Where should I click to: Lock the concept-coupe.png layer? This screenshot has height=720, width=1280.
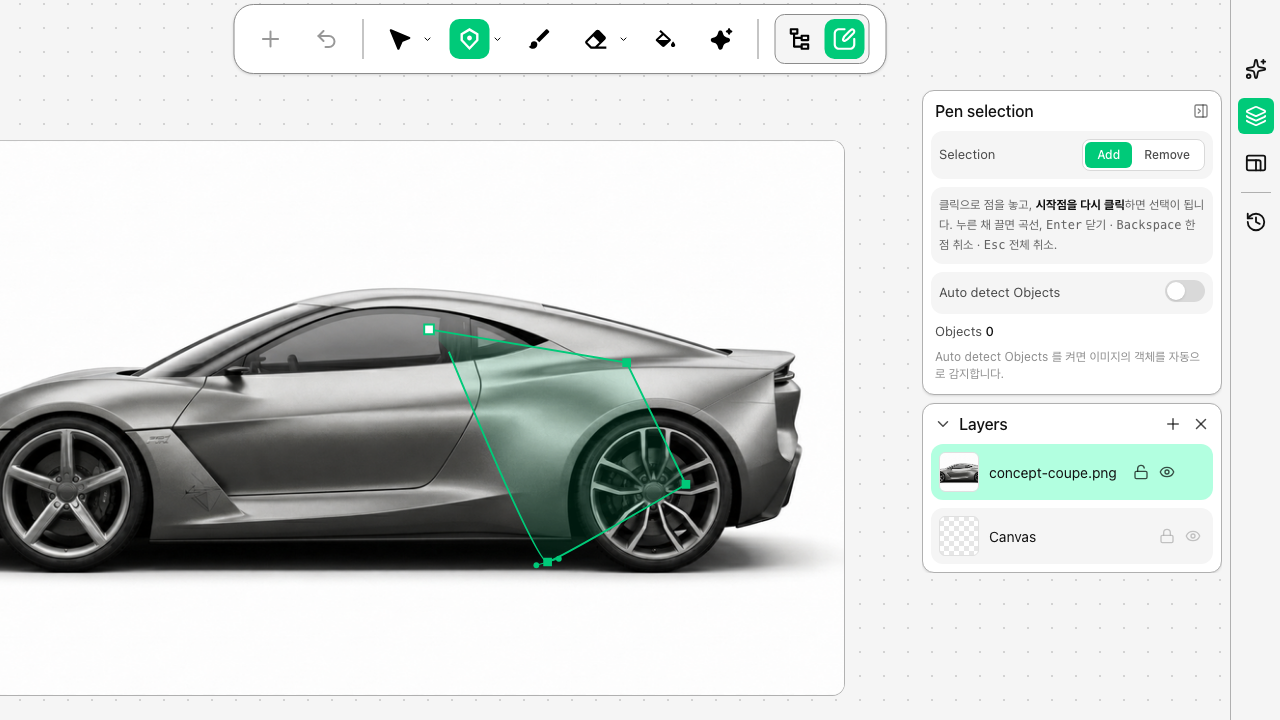point(1140,472)
